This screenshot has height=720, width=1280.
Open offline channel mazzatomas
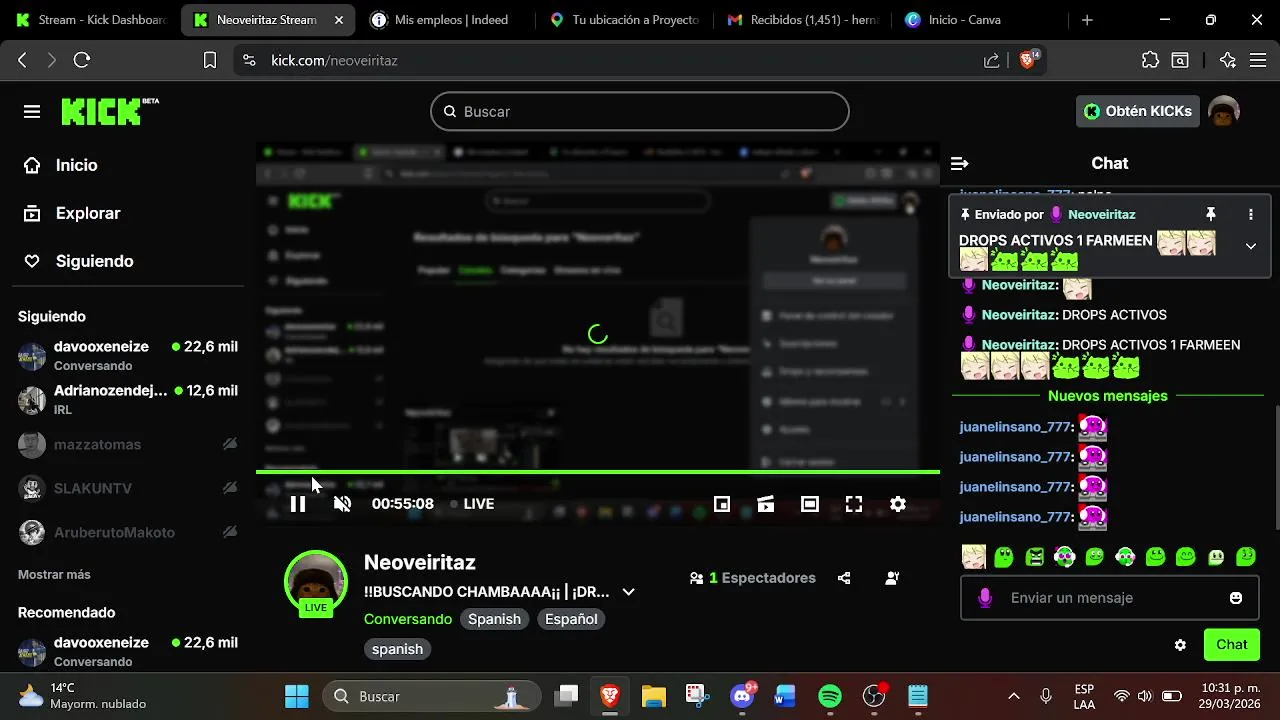tap(128, 444)
